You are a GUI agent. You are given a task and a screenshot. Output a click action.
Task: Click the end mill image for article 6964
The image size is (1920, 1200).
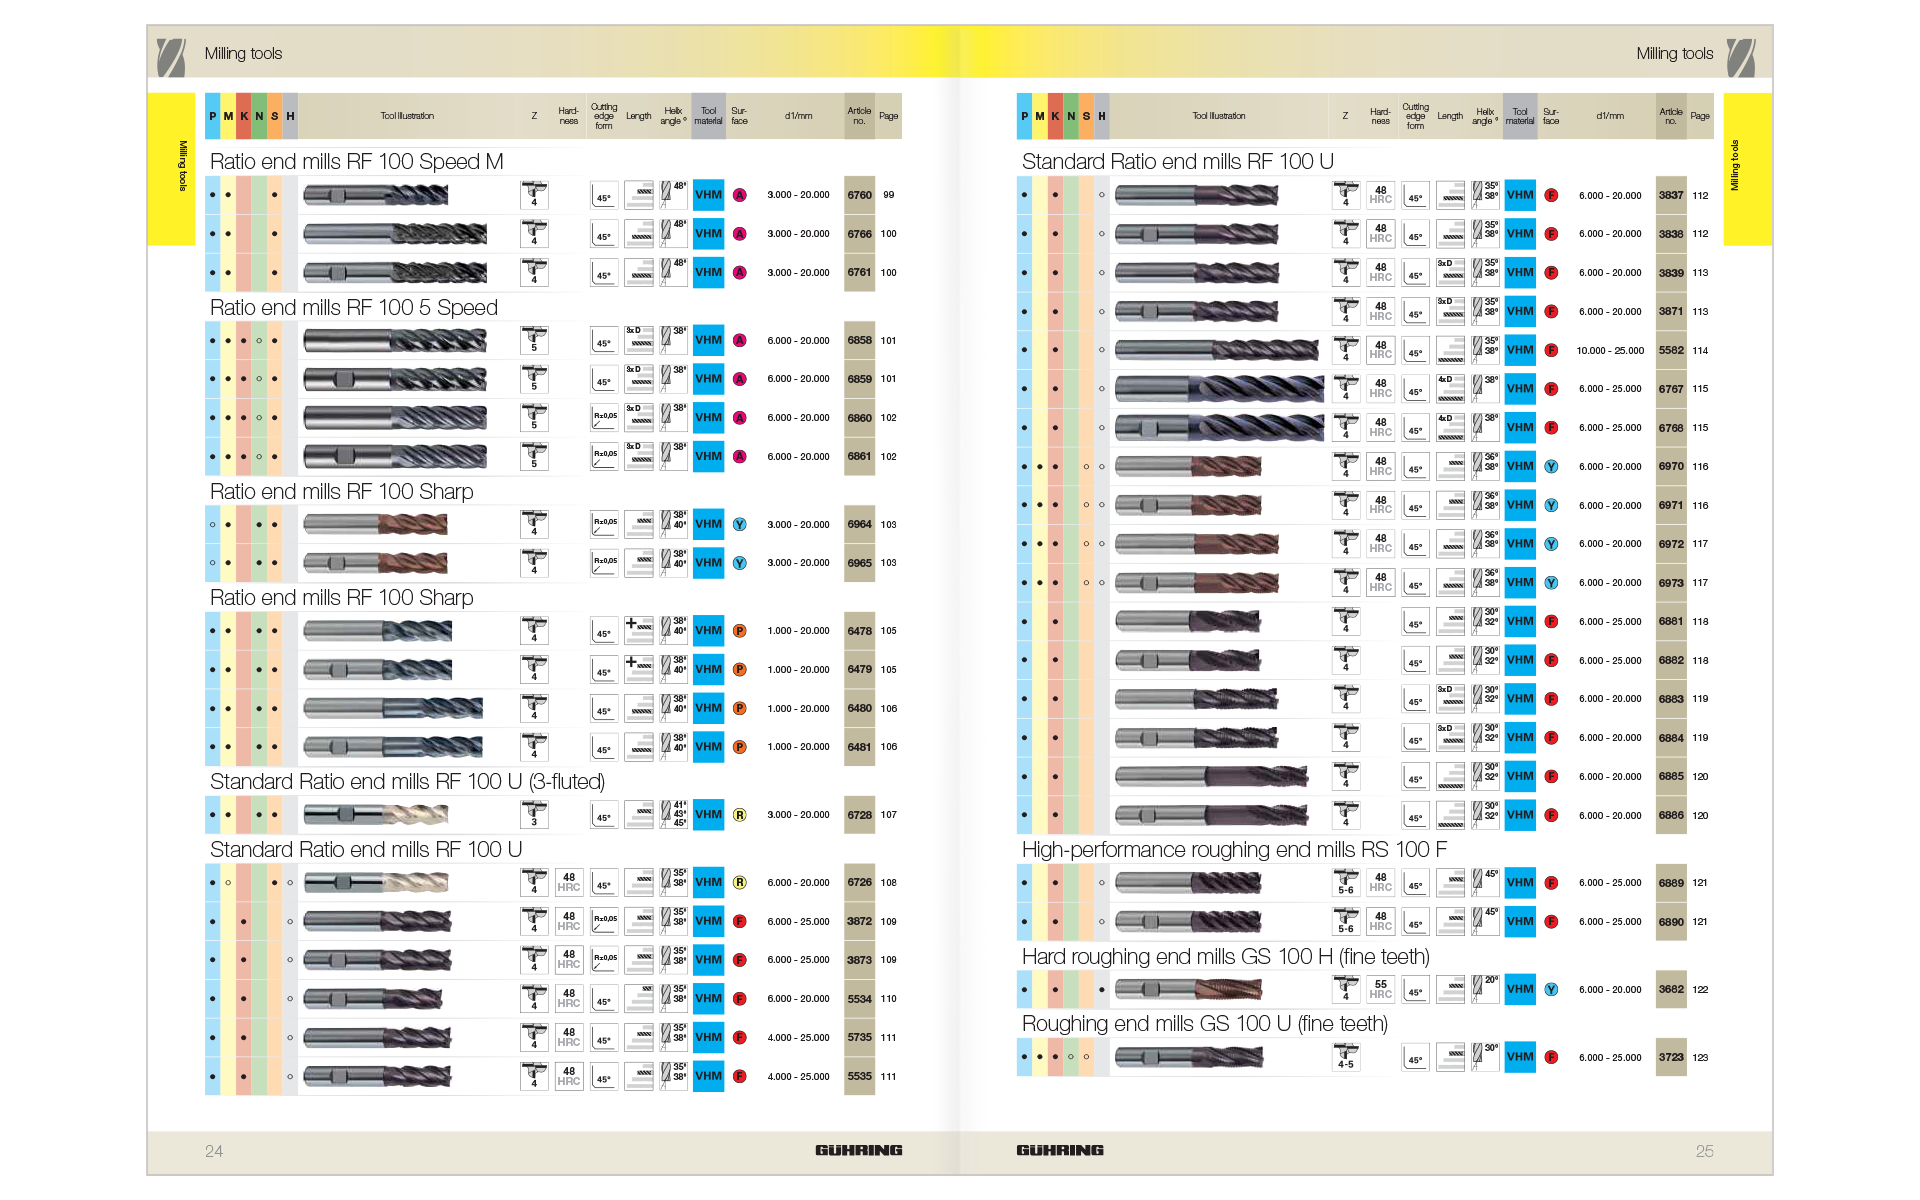click(x=375, y=524)
